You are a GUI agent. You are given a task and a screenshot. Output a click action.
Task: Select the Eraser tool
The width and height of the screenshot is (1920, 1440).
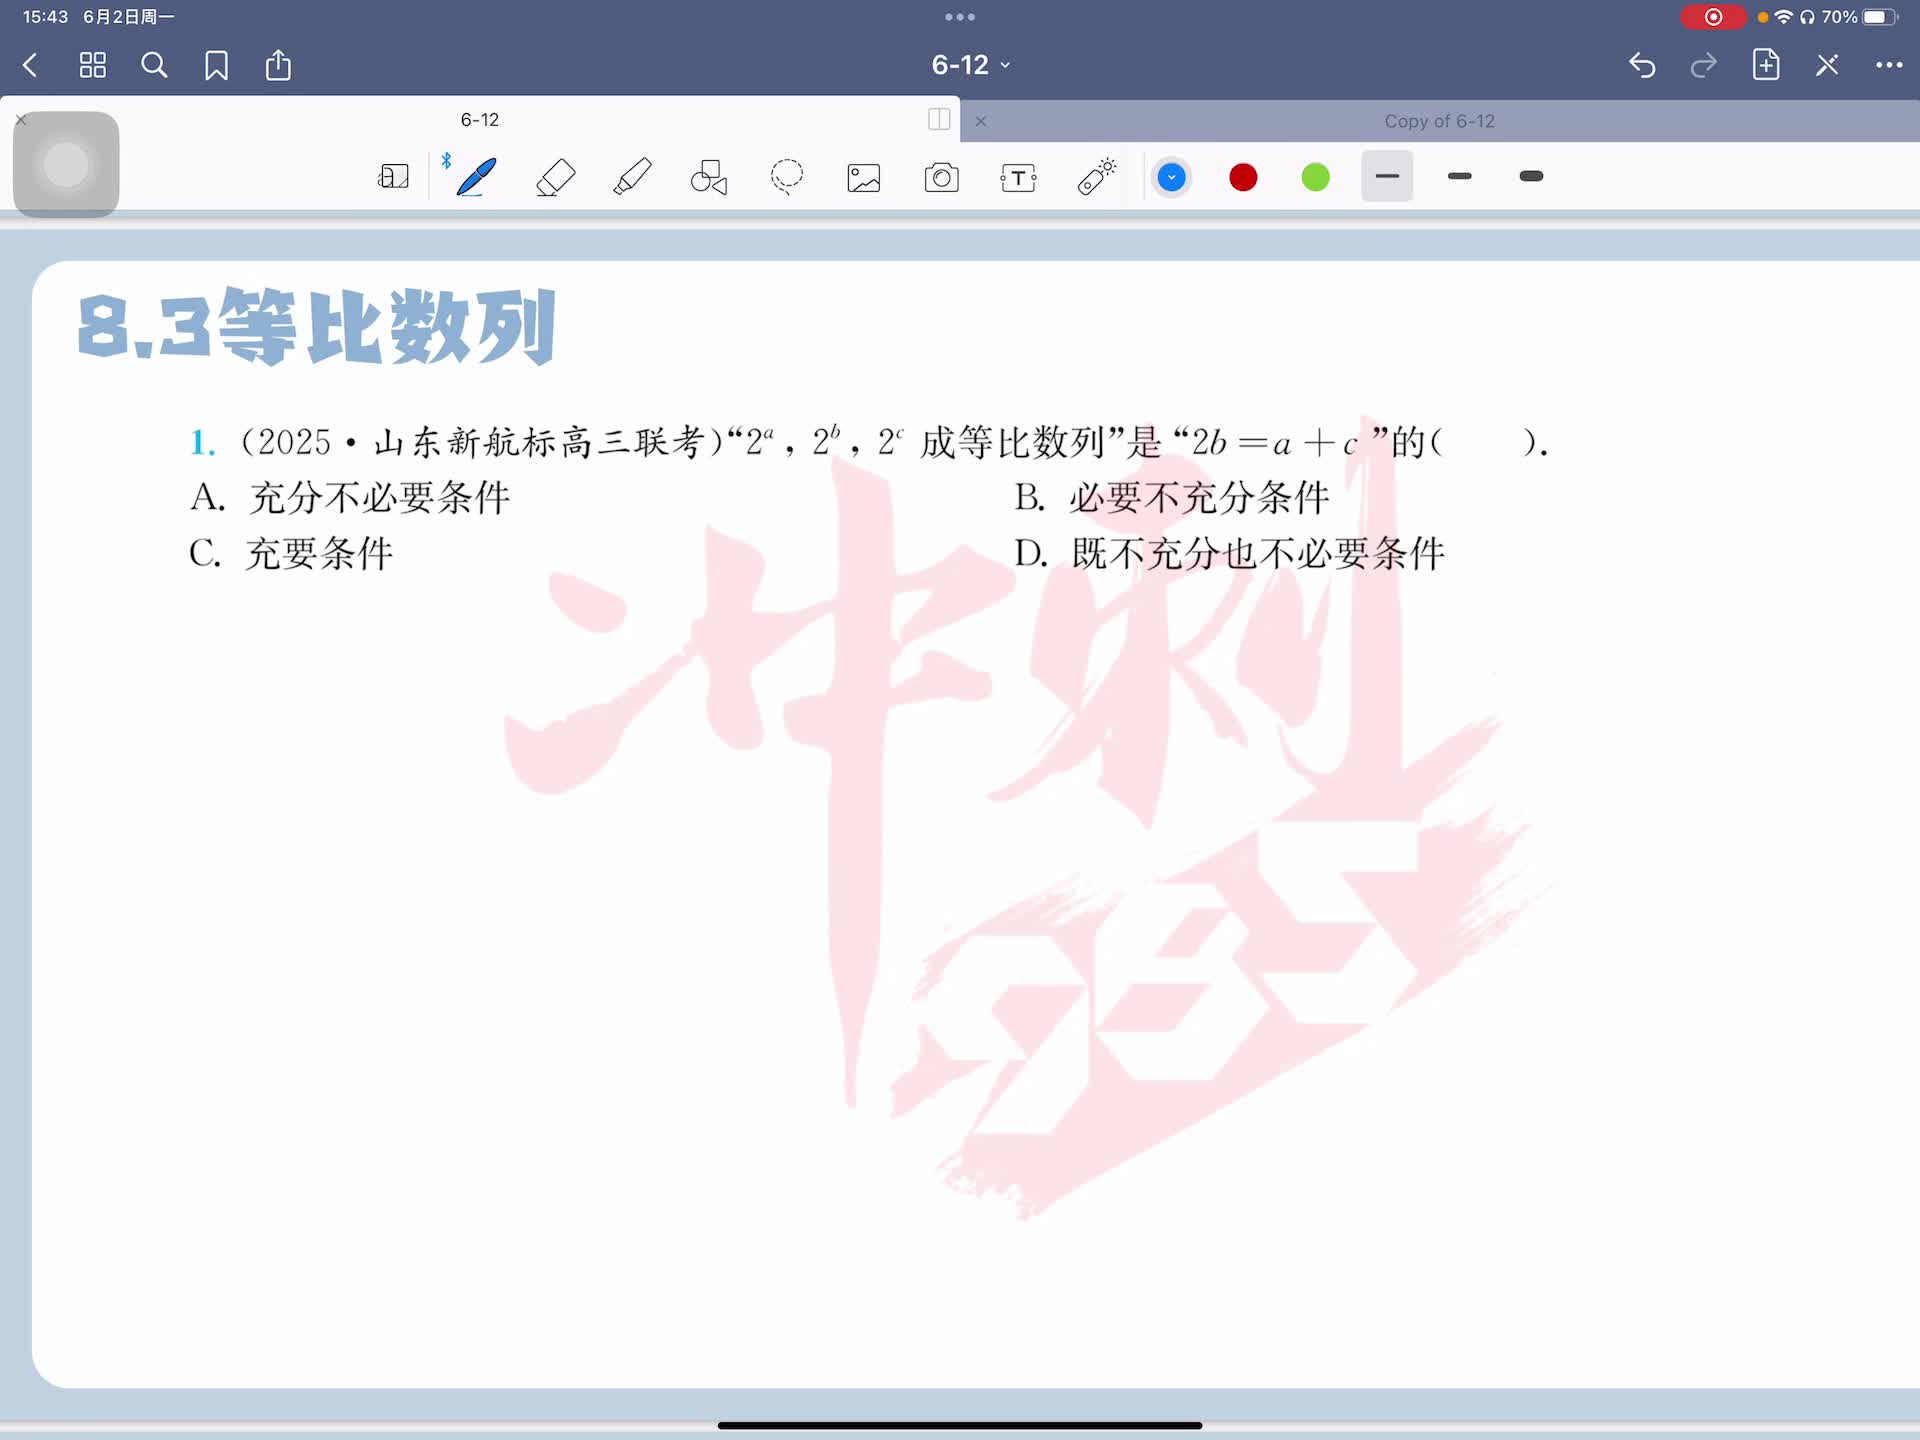(x=555, y=177)
